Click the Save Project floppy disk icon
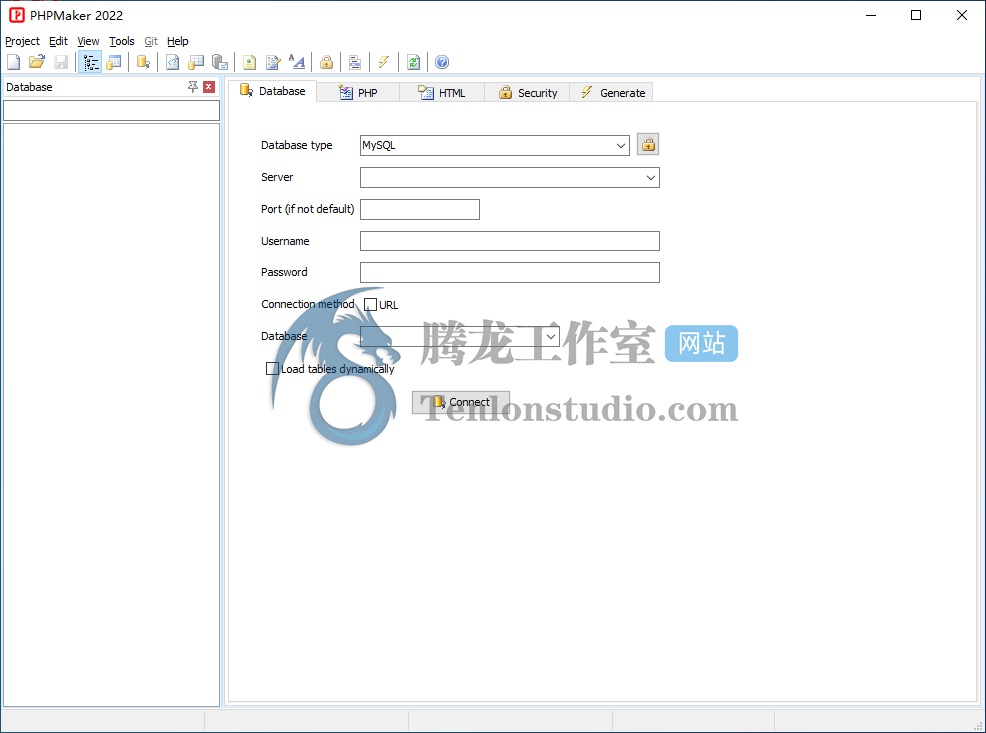Screen dimensions: 986x733 tap(61, 62)
